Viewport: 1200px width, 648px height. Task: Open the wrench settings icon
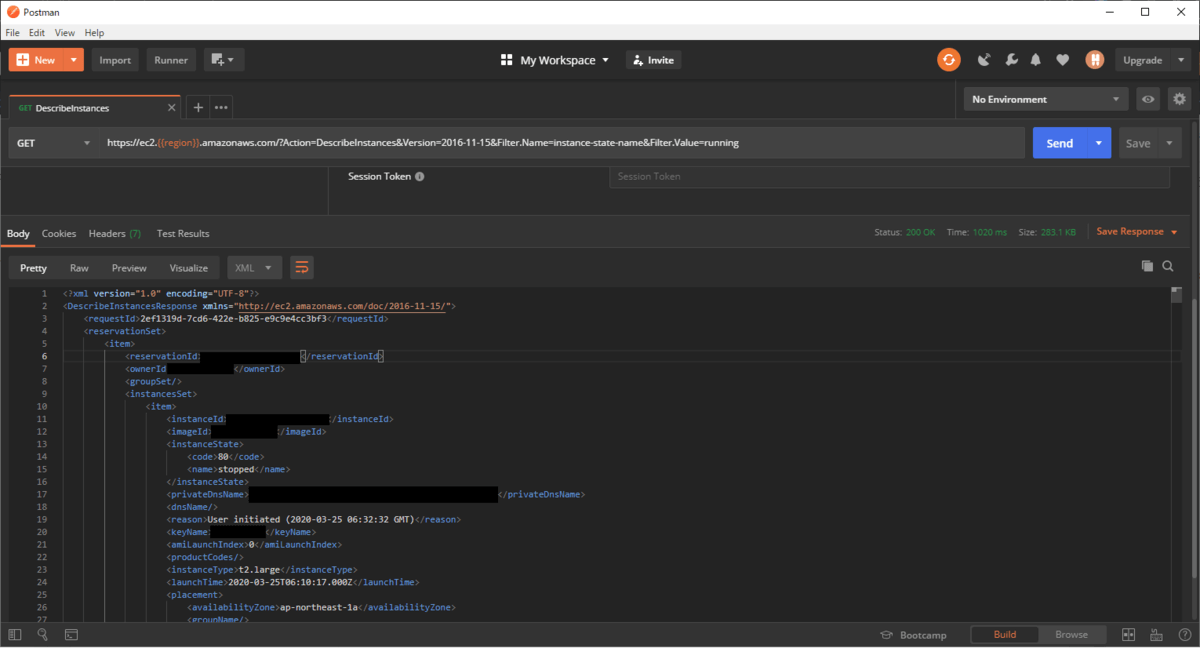(1011, 60)
